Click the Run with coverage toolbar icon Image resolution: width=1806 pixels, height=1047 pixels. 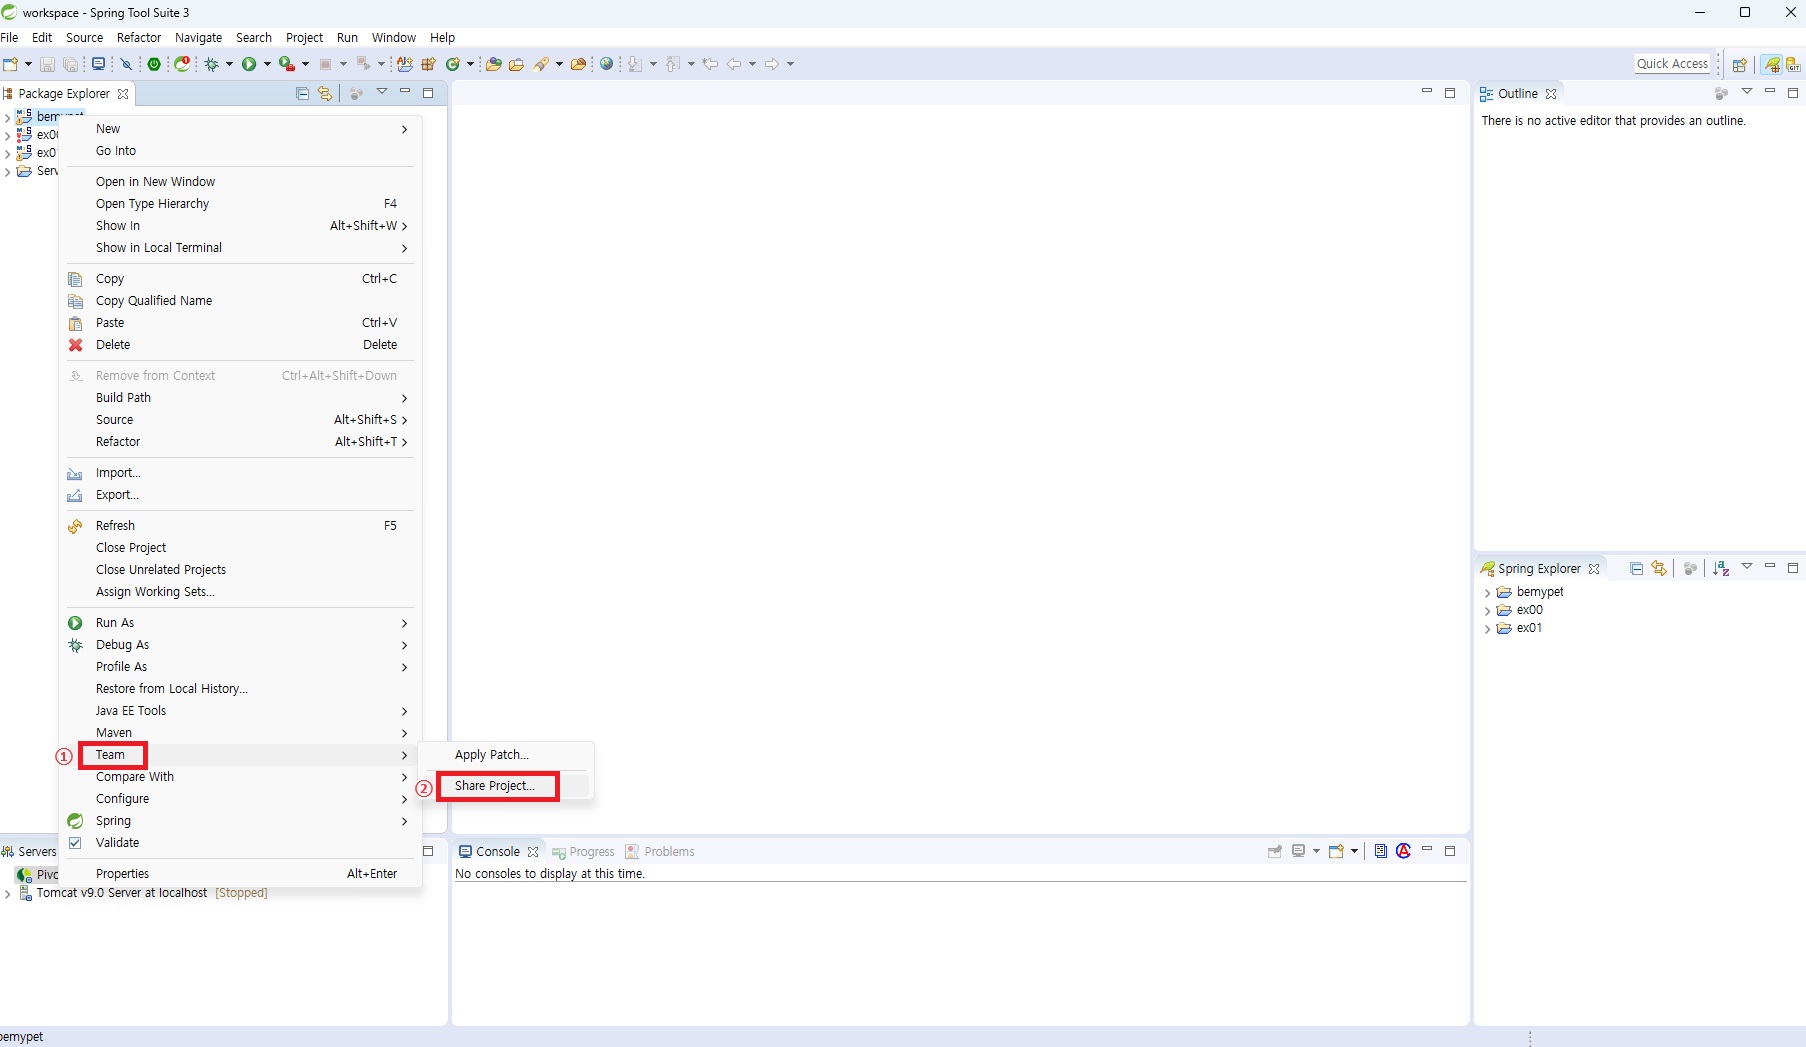[286, 64]
